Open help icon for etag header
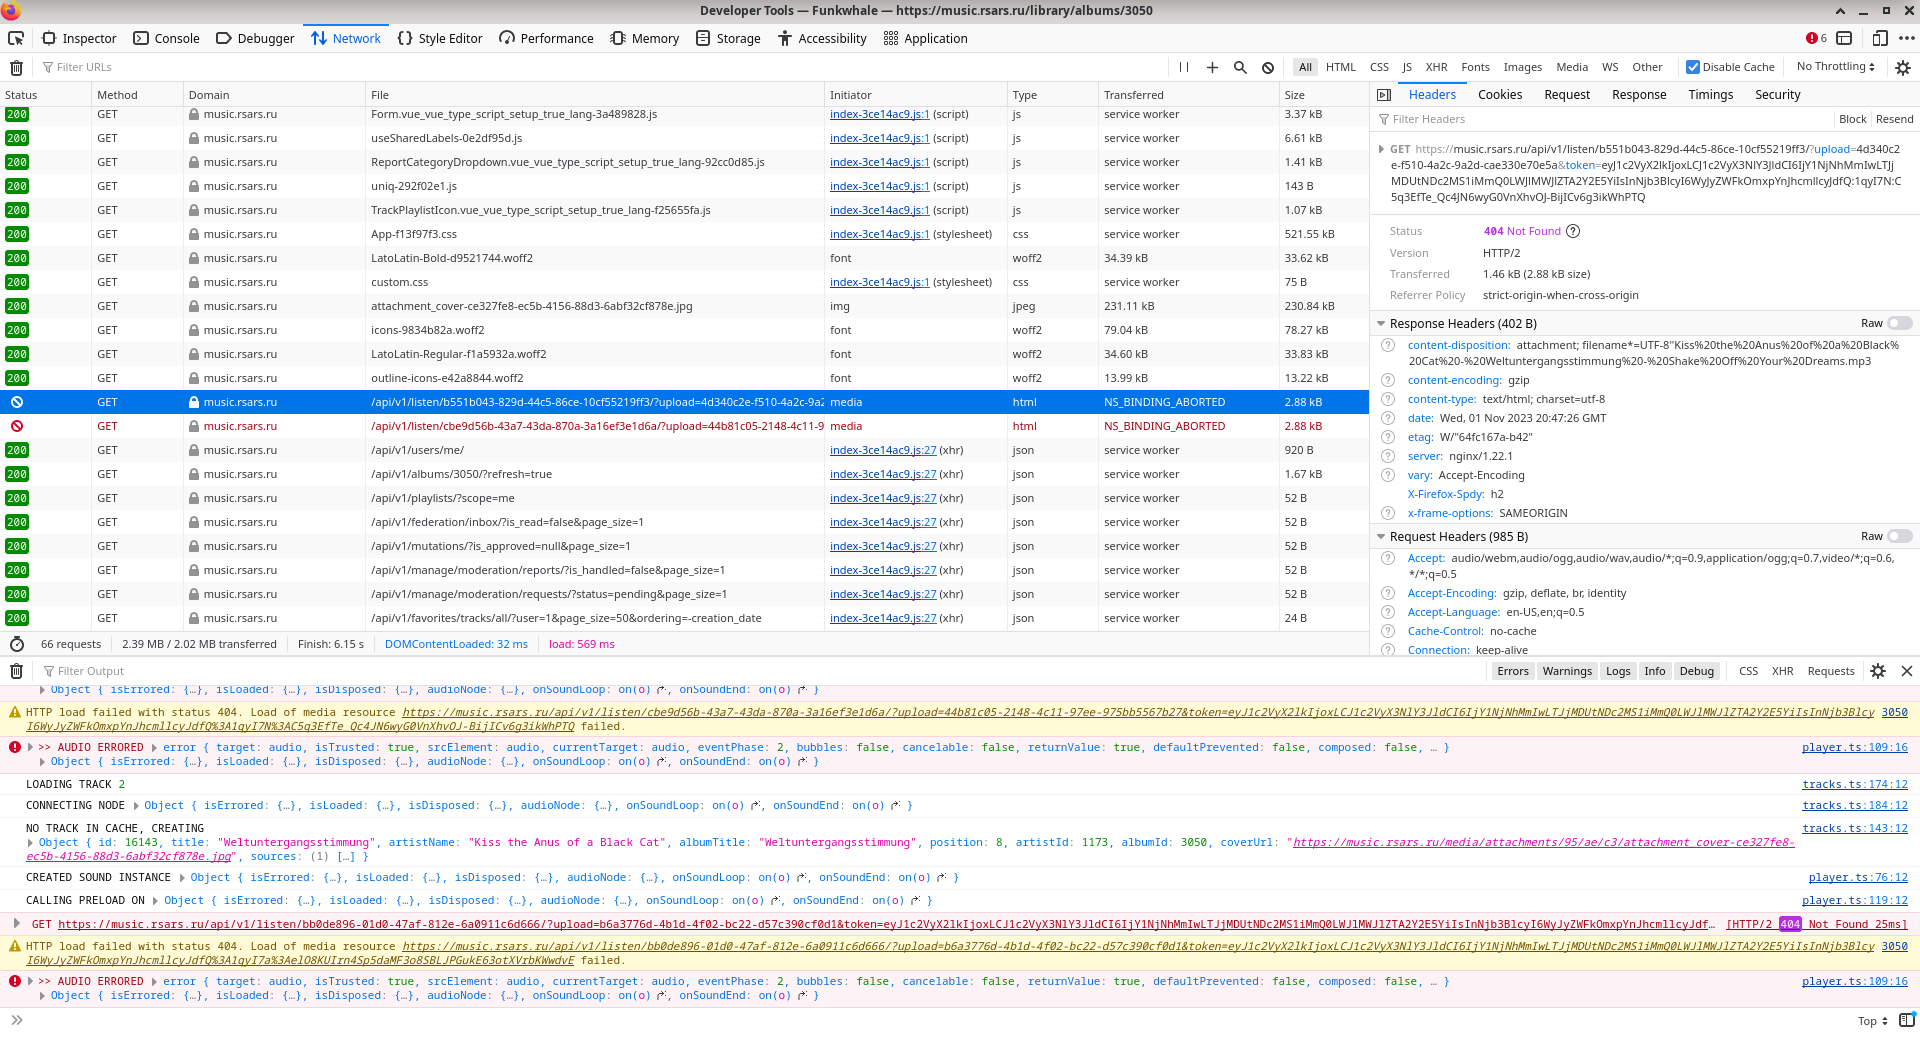 1388,437
